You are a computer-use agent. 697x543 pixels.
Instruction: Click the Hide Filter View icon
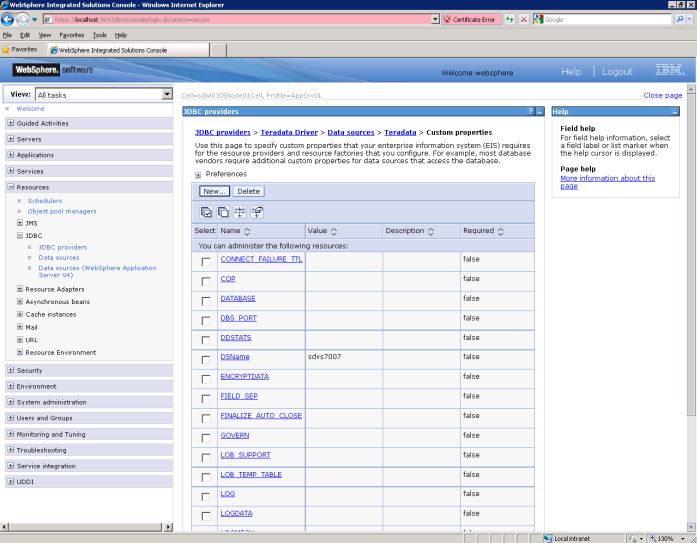pyautogui.click(x=257, y=212)
